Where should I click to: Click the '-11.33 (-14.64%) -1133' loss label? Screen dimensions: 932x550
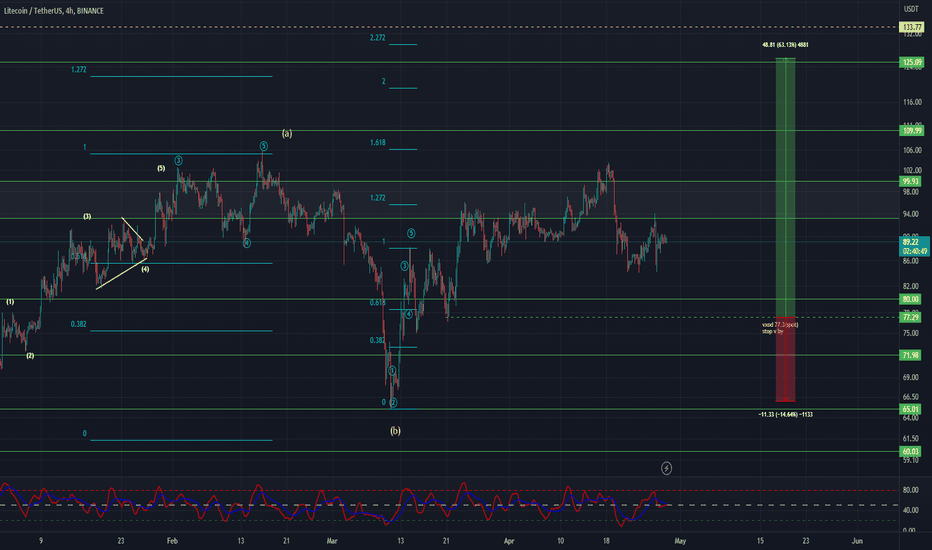[785, 414]
